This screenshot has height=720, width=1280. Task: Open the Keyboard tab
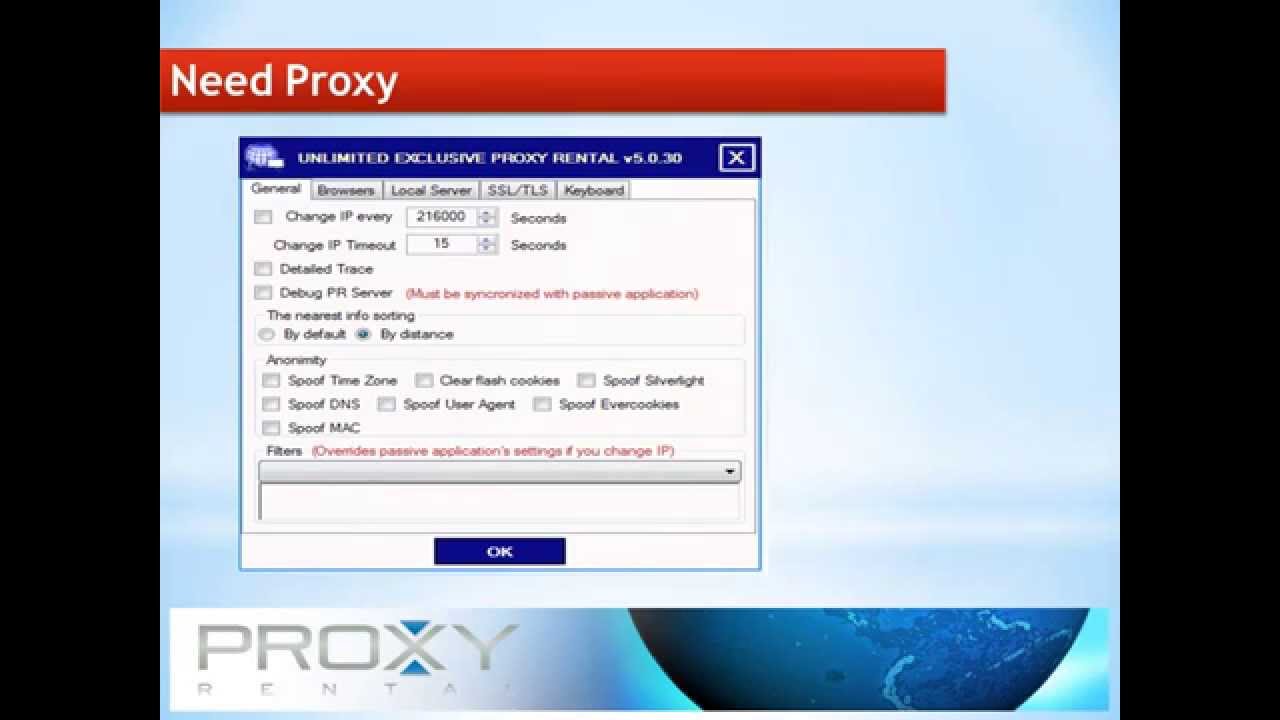click(x=593, y=190)
